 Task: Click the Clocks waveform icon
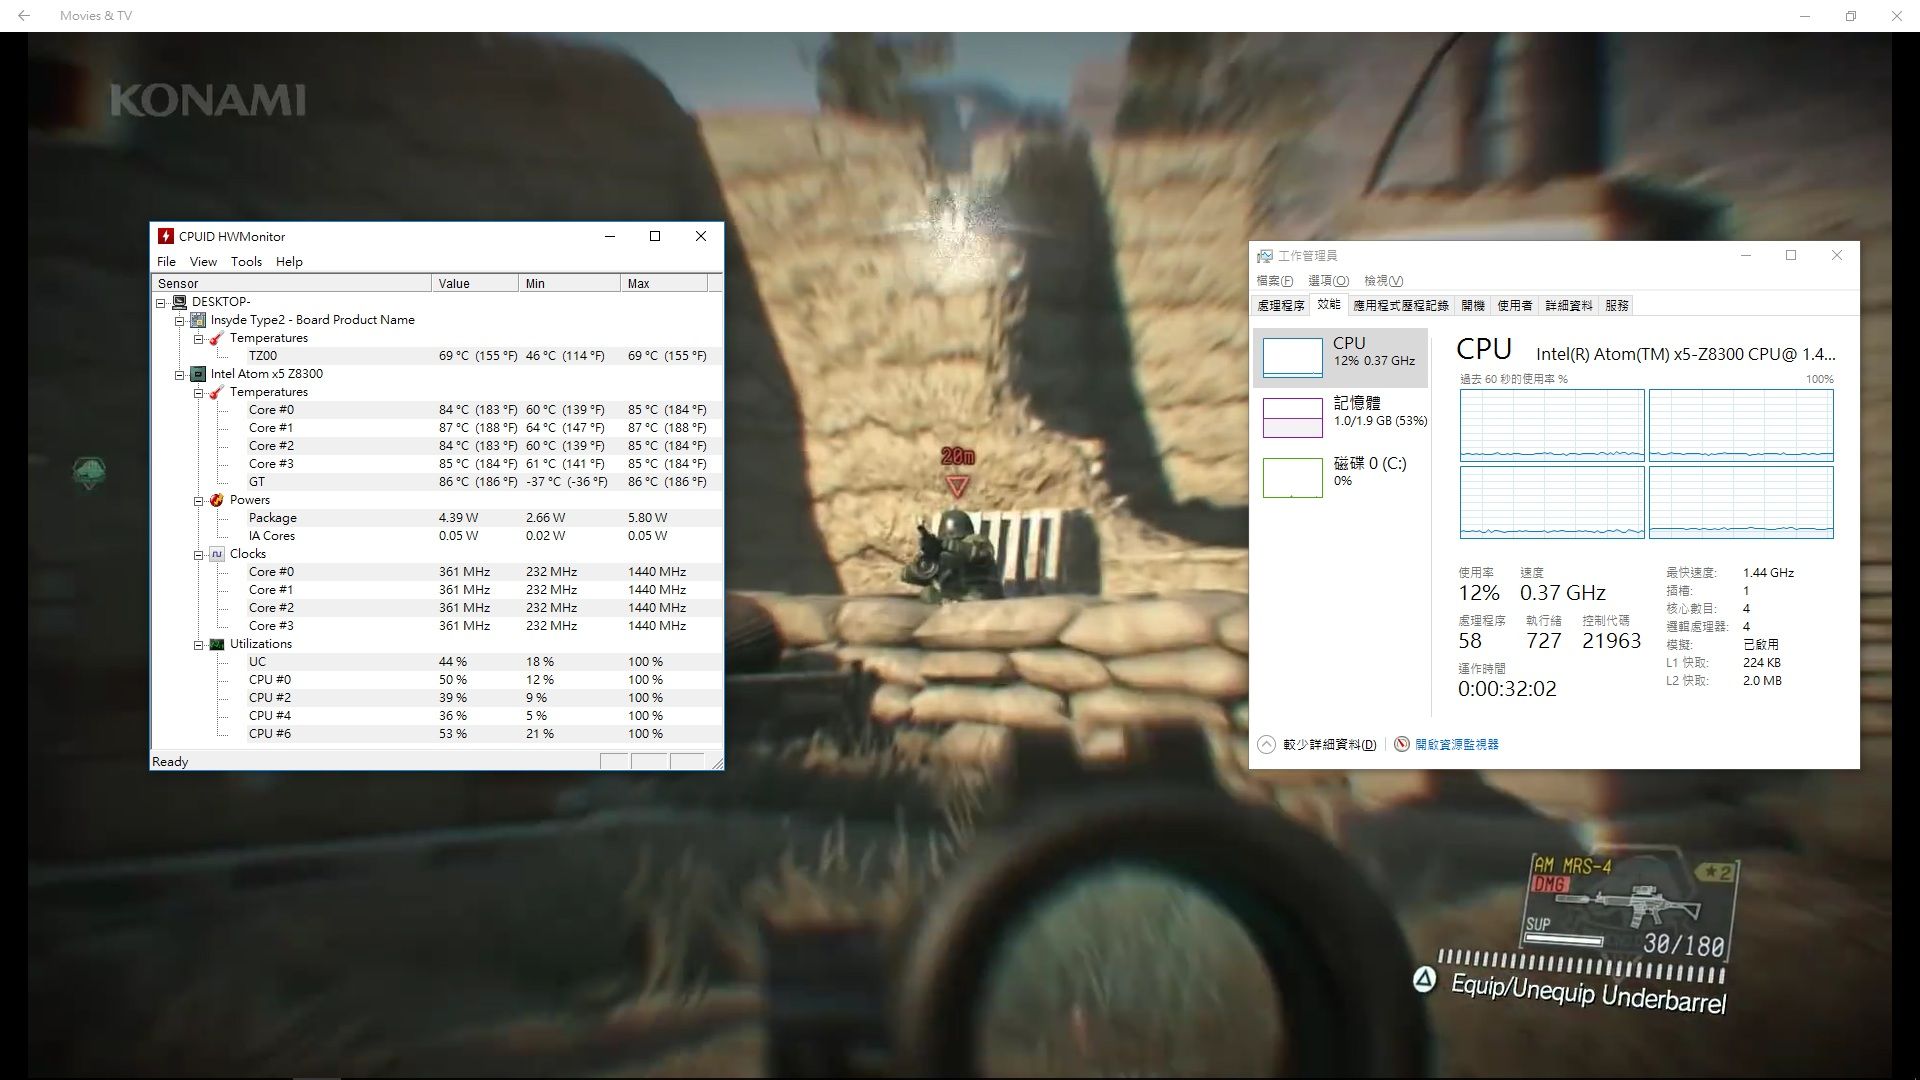(x=217, y=554)
